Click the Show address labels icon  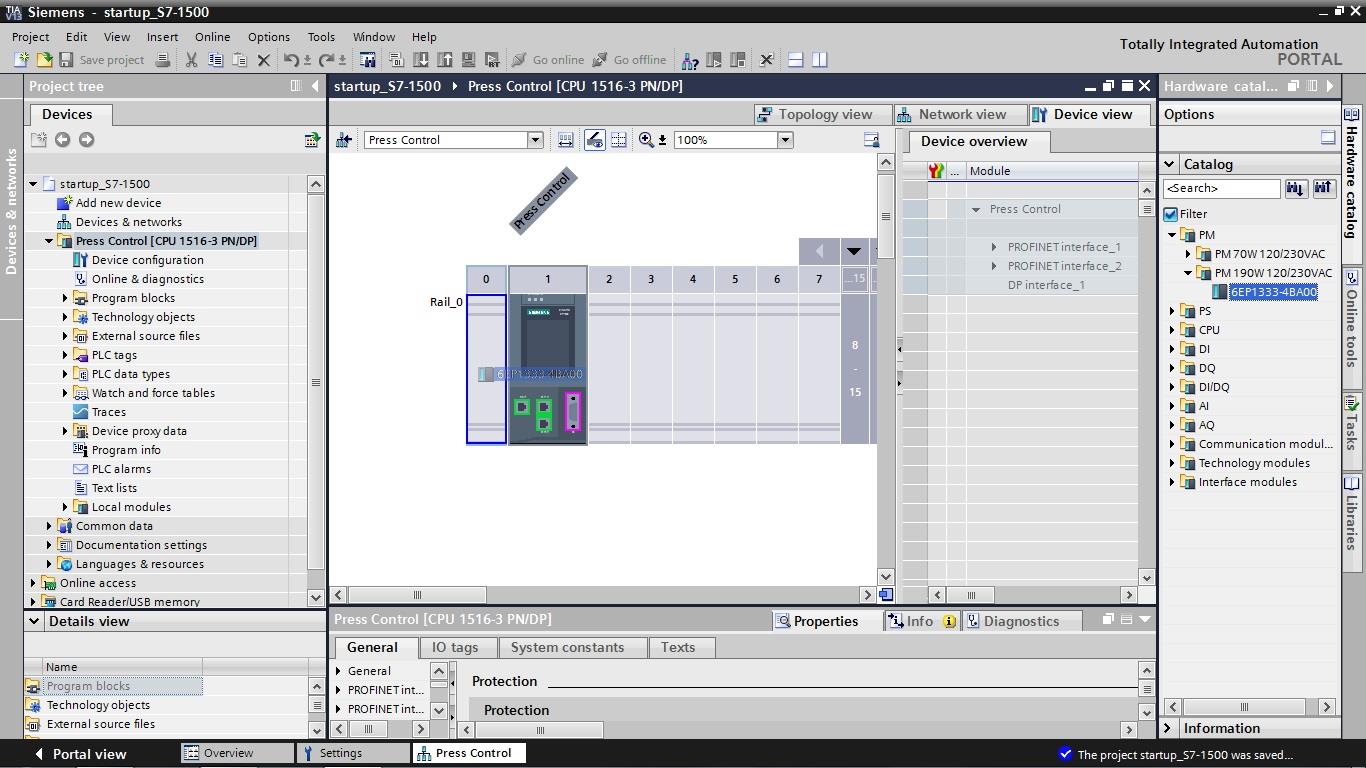coord(566,140)
